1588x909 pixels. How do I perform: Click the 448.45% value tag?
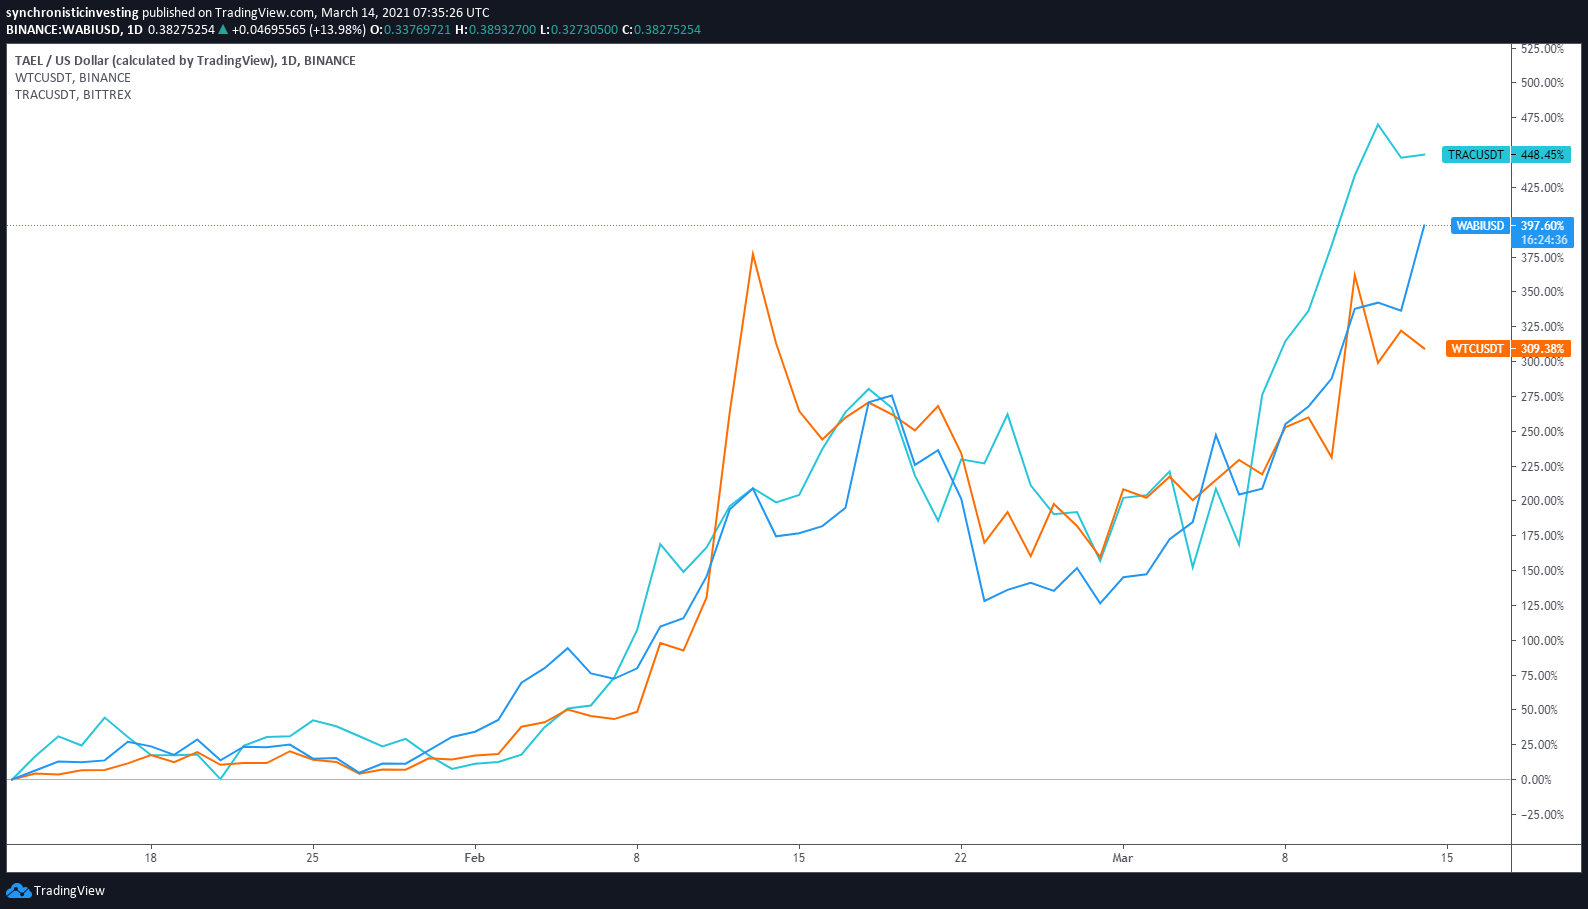coord(1542,155)
